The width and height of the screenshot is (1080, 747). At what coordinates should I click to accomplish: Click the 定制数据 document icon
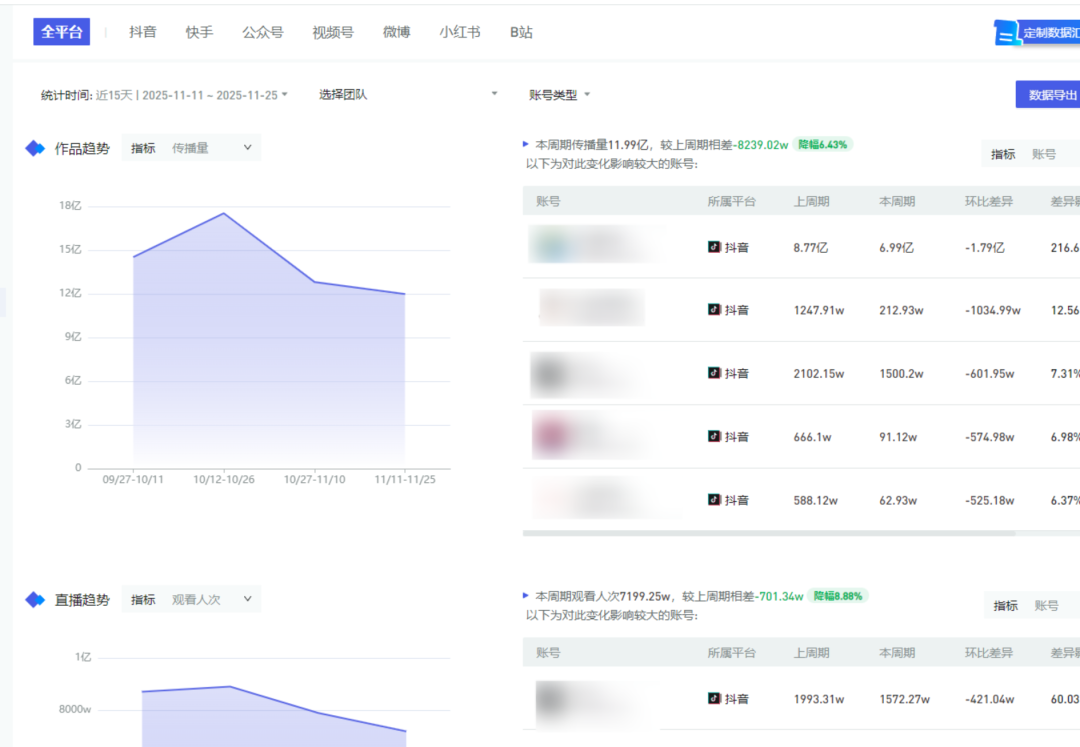[x=1006, y=33]
